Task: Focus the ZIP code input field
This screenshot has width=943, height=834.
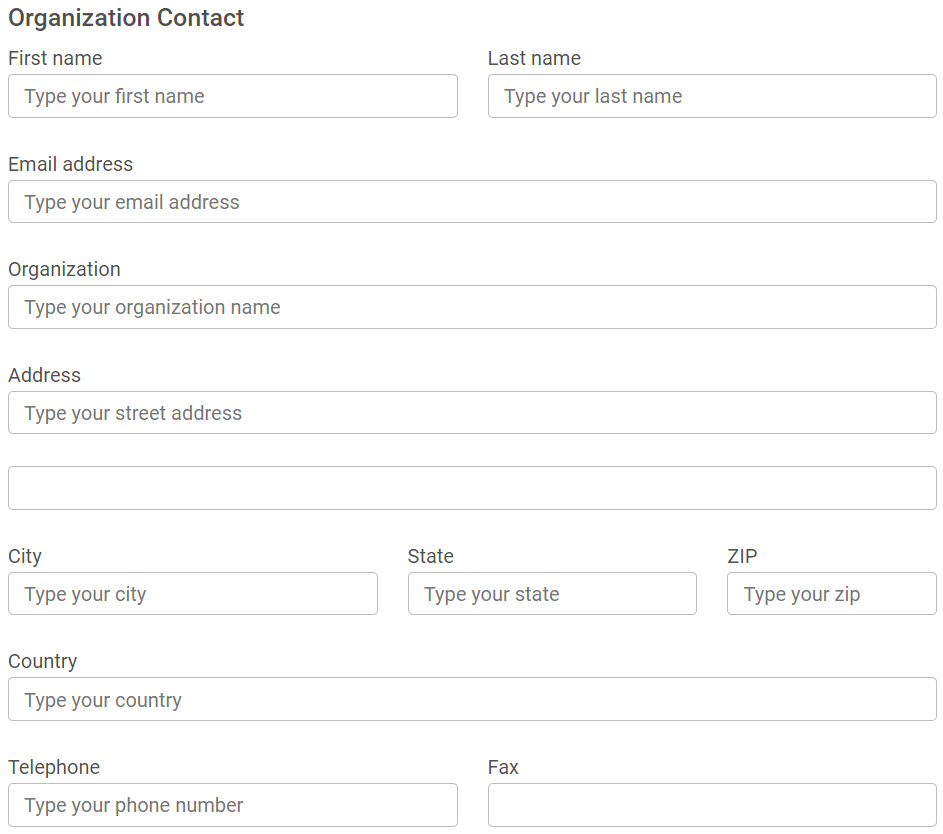Action: coord(831,594)
